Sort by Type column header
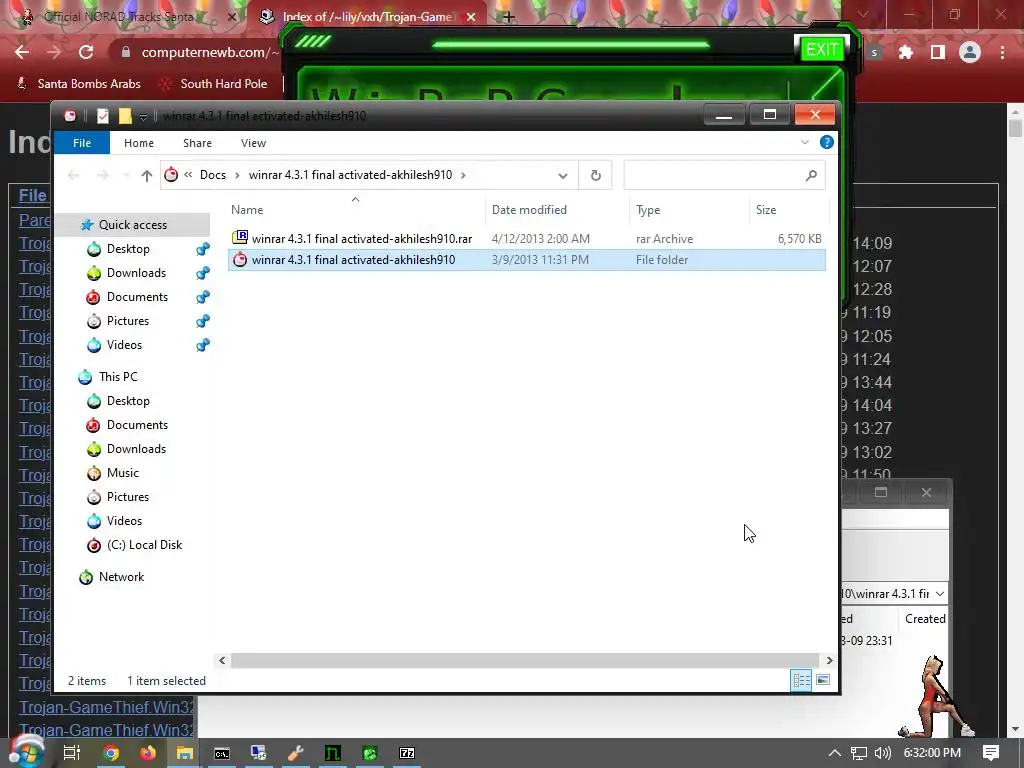Image resolution: width=1024 pixels, height=768 pixels. pos(648,210)
